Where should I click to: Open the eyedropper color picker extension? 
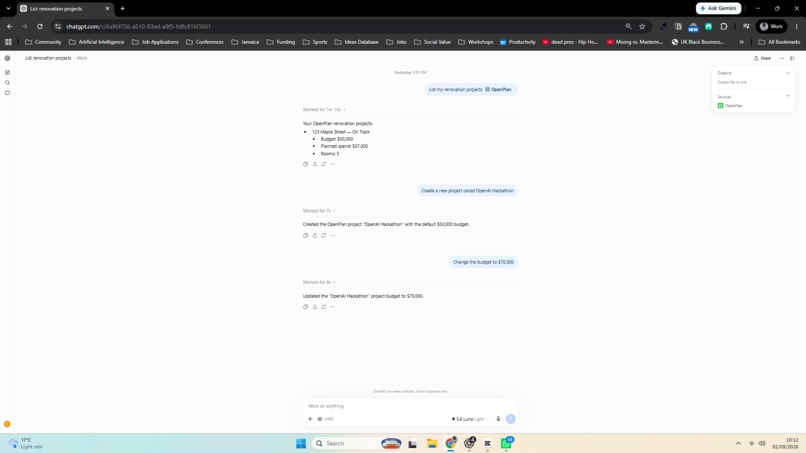[x=663, y=26]
